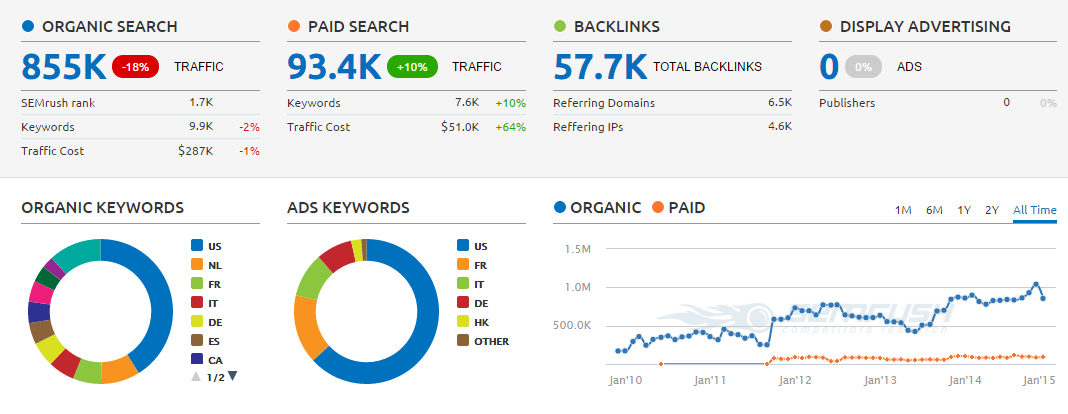Select the 1M time range tab
Image resolution: width=1068 pixels, height=414 pixels.
point(903,210)
